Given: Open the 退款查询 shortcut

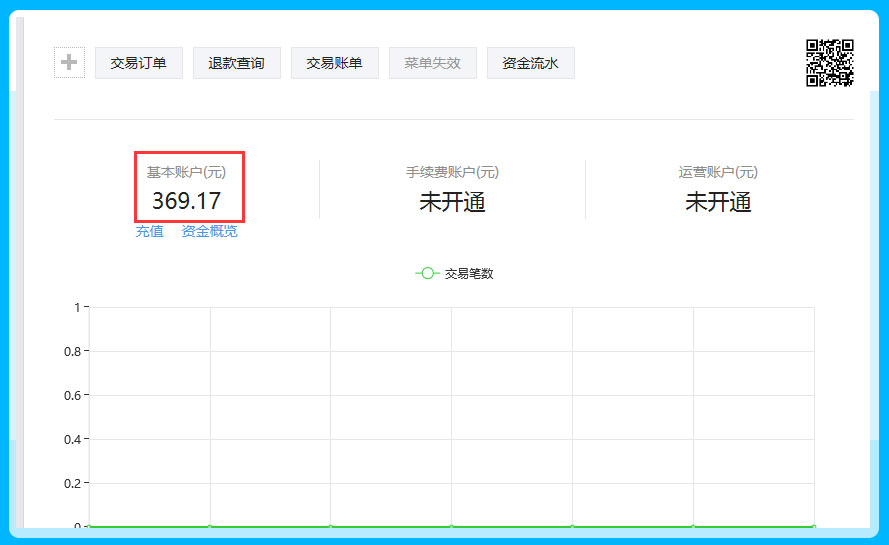Looking at the screenshot, I should click(236, 63).
